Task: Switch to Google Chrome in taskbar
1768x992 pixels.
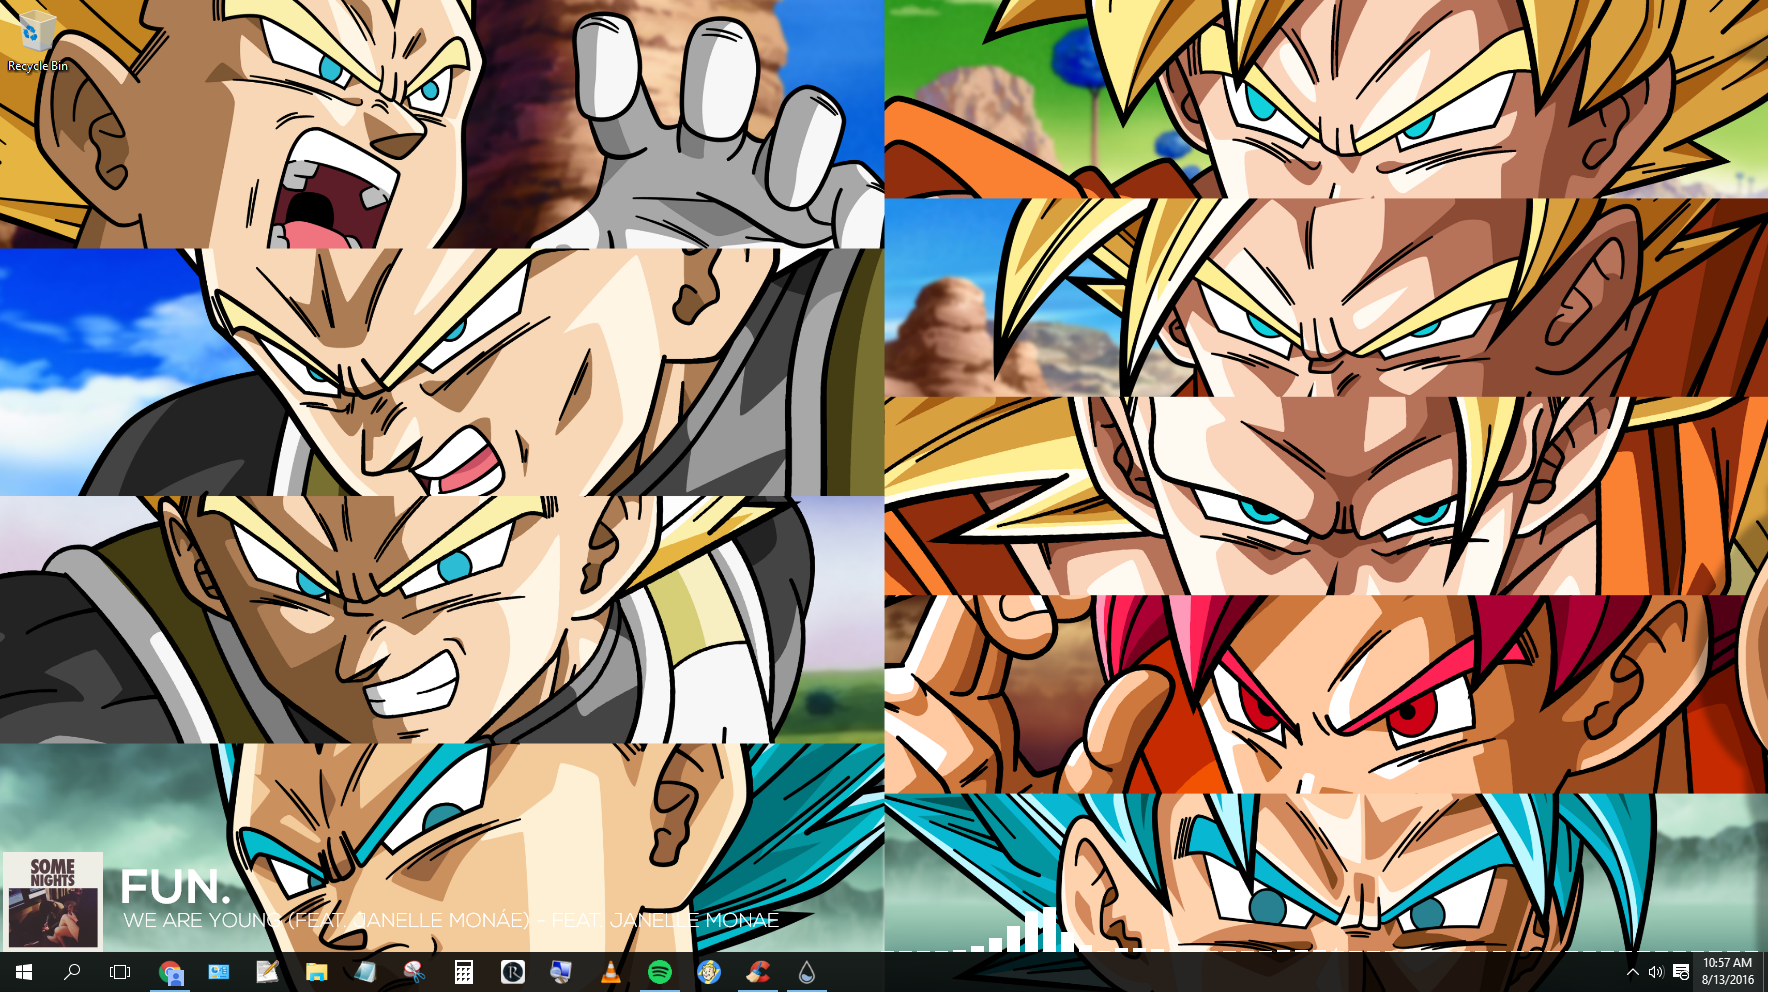Action: click(170, 972)
